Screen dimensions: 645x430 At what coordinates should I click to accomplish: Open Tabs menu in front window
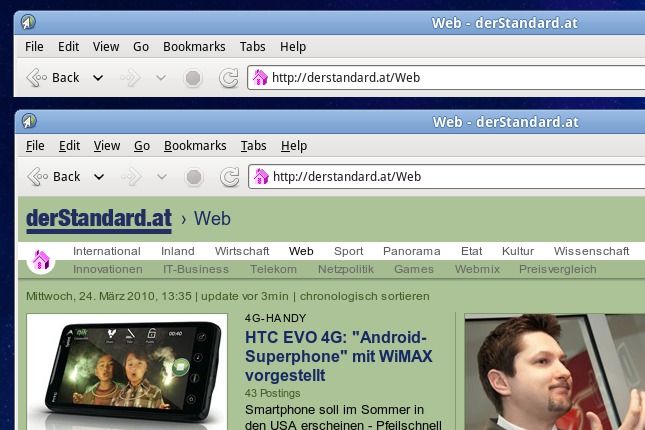253,146
